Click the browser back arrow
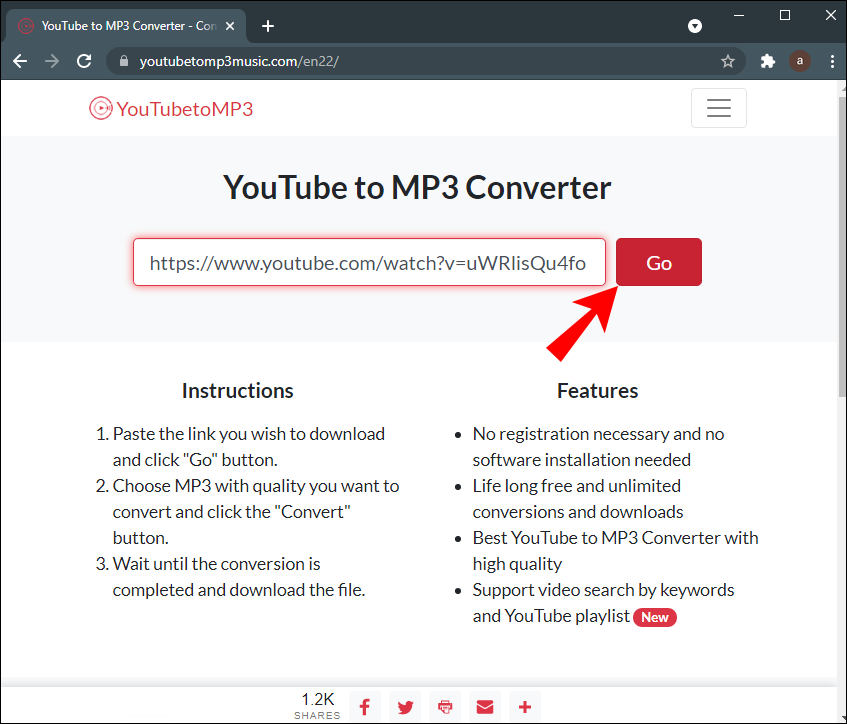 tap(20, 61)
